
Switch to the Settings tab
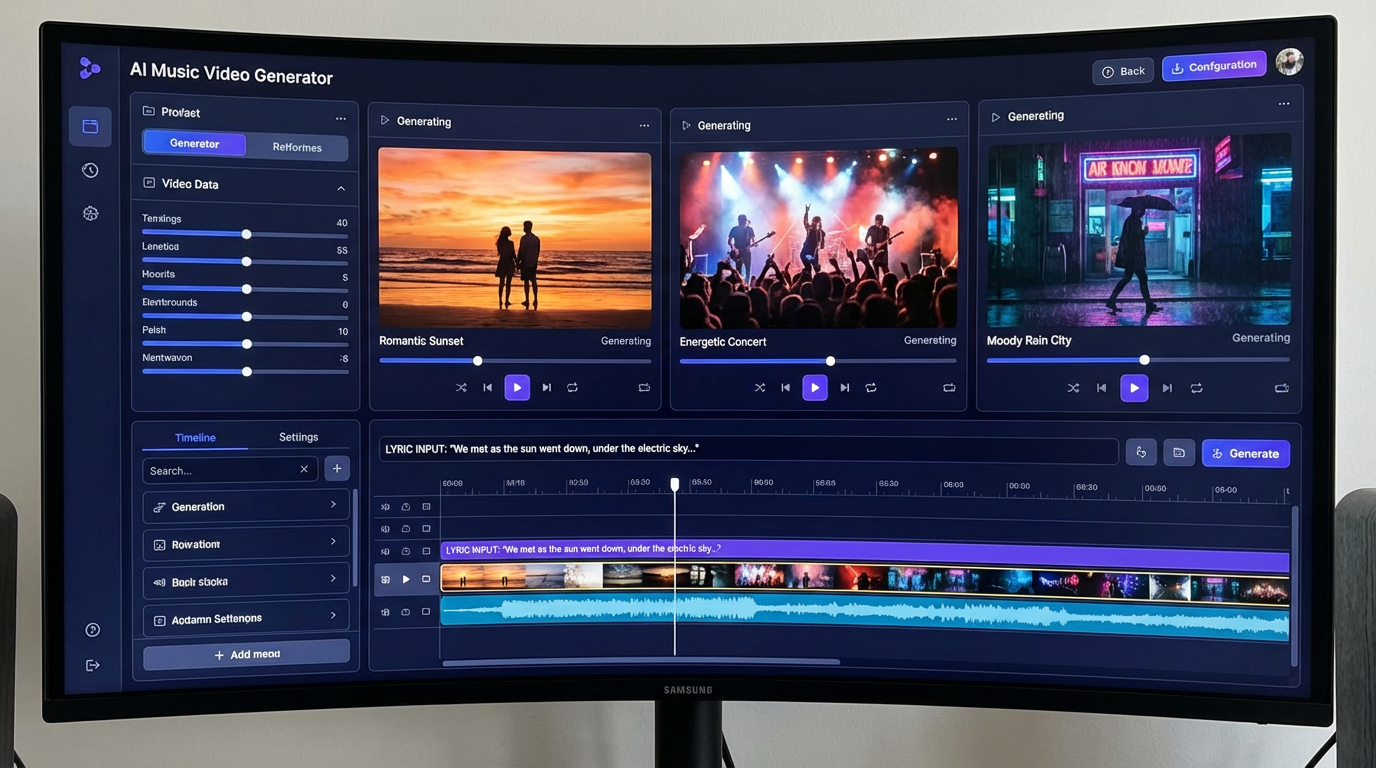click(297, 437)
